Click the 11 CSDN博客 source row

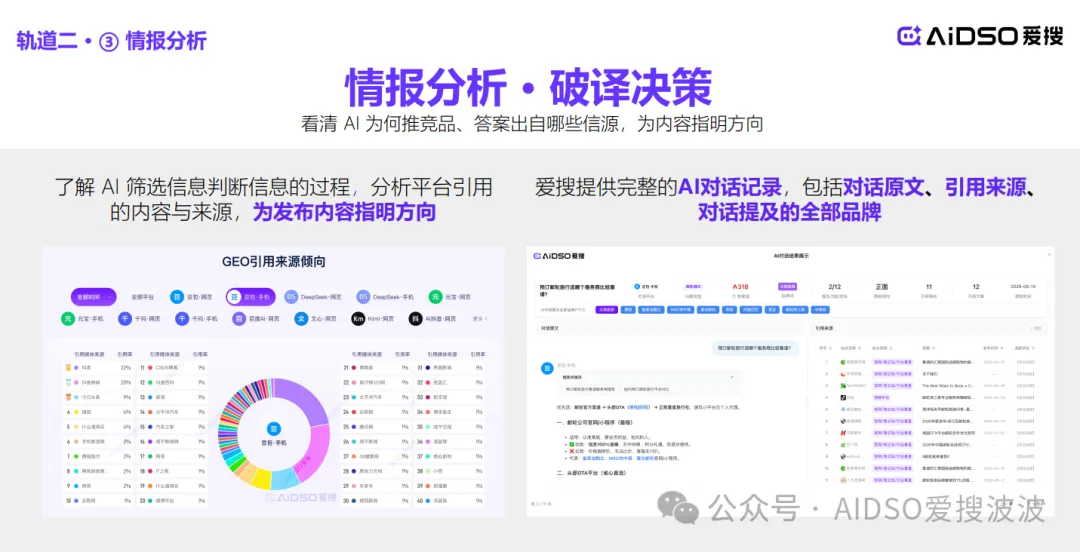click(x=173, y=368)
